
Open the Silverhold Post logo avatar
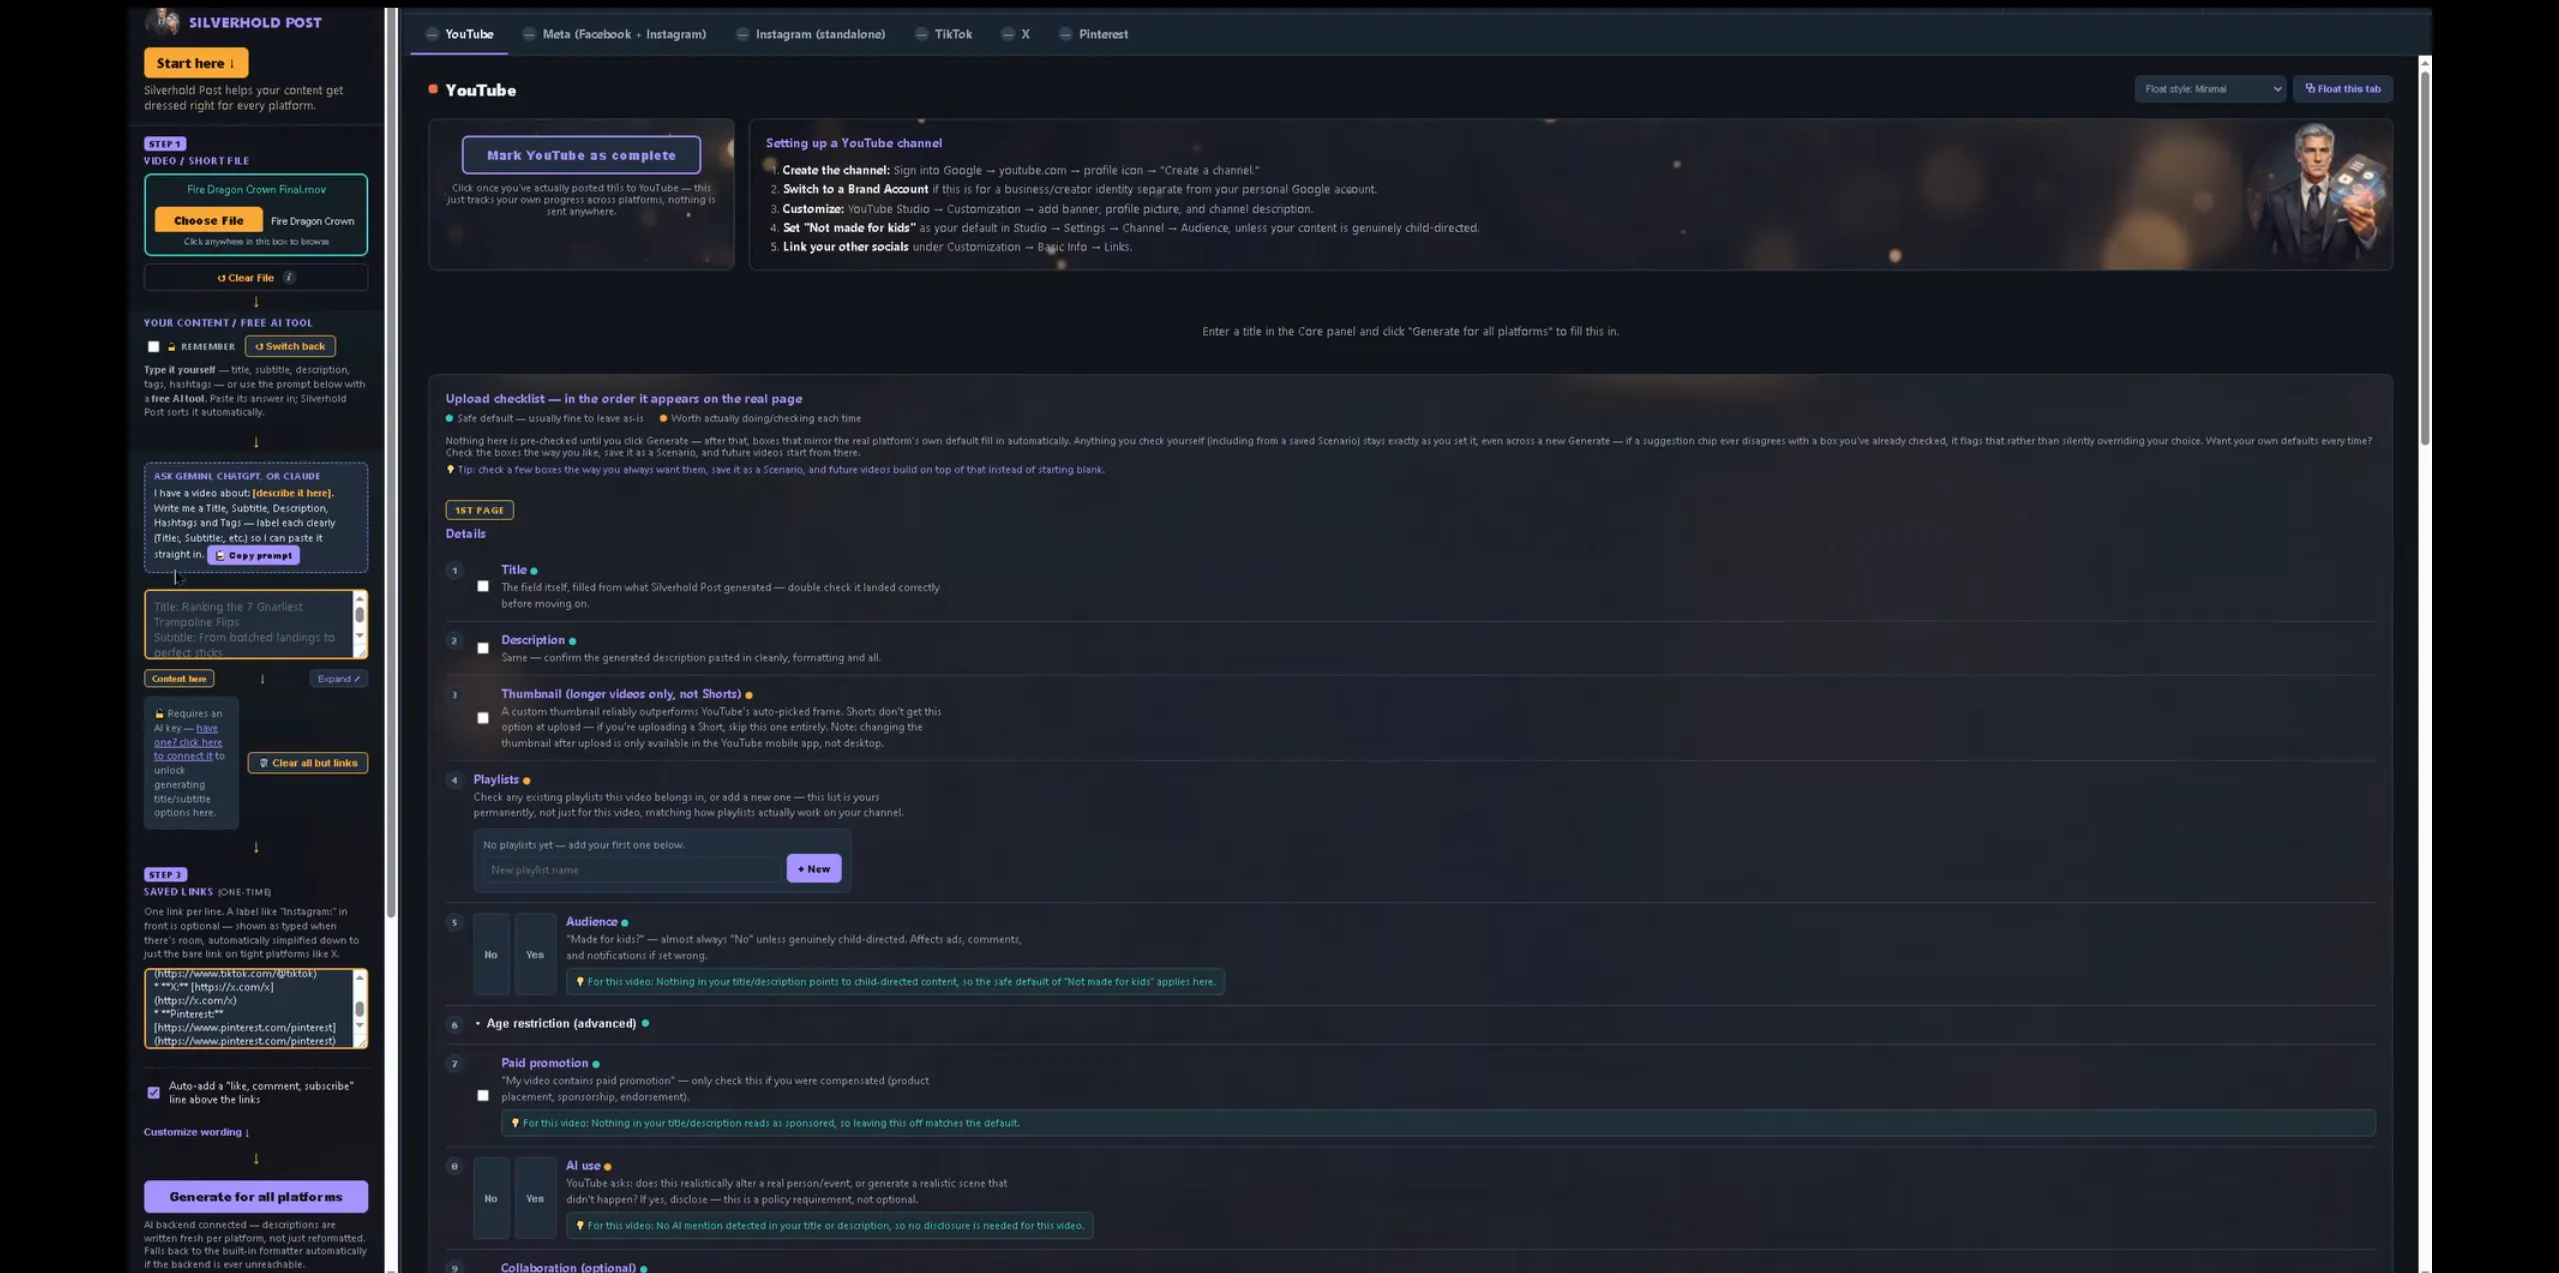point(163,21)
